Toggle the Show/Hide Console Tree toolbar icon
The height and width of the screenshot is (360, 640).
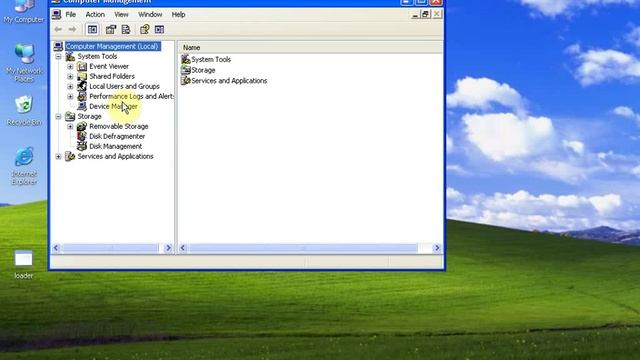93,29
